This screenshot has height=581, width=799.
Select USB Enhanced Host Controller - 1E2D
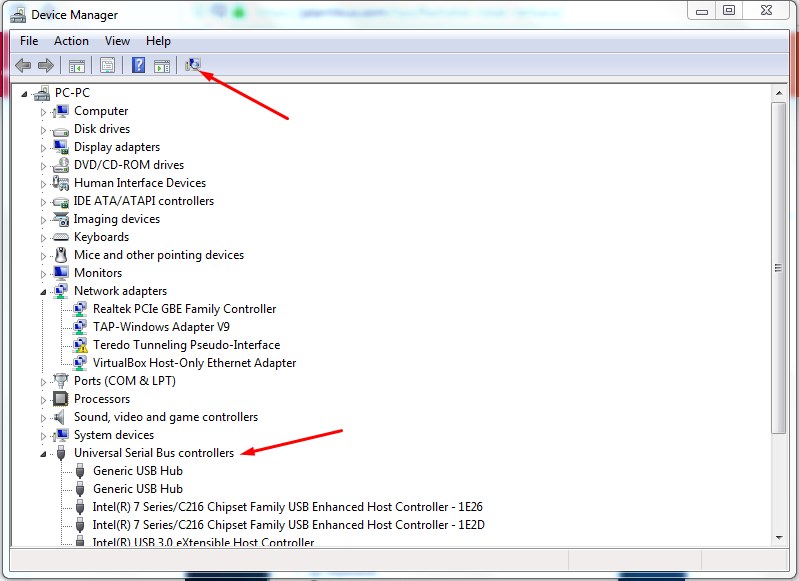click(288, 525)
